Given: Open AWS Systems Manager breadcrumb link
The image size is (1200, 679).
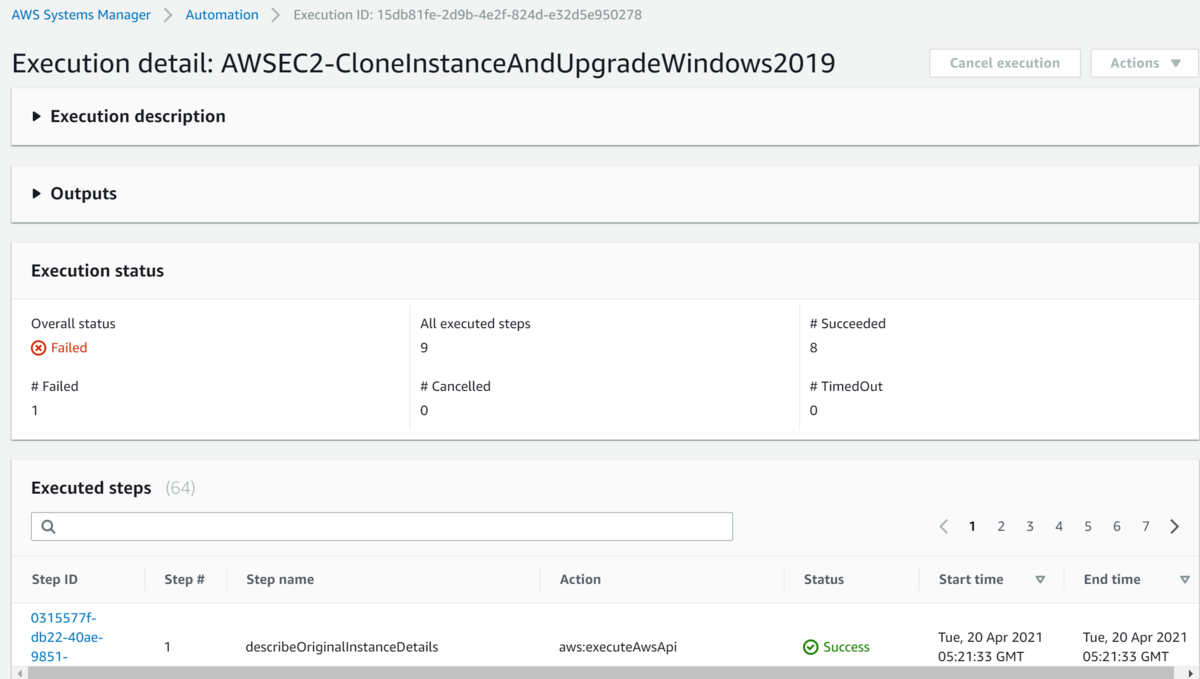Looking at the screenshot, I should point(81,15).
